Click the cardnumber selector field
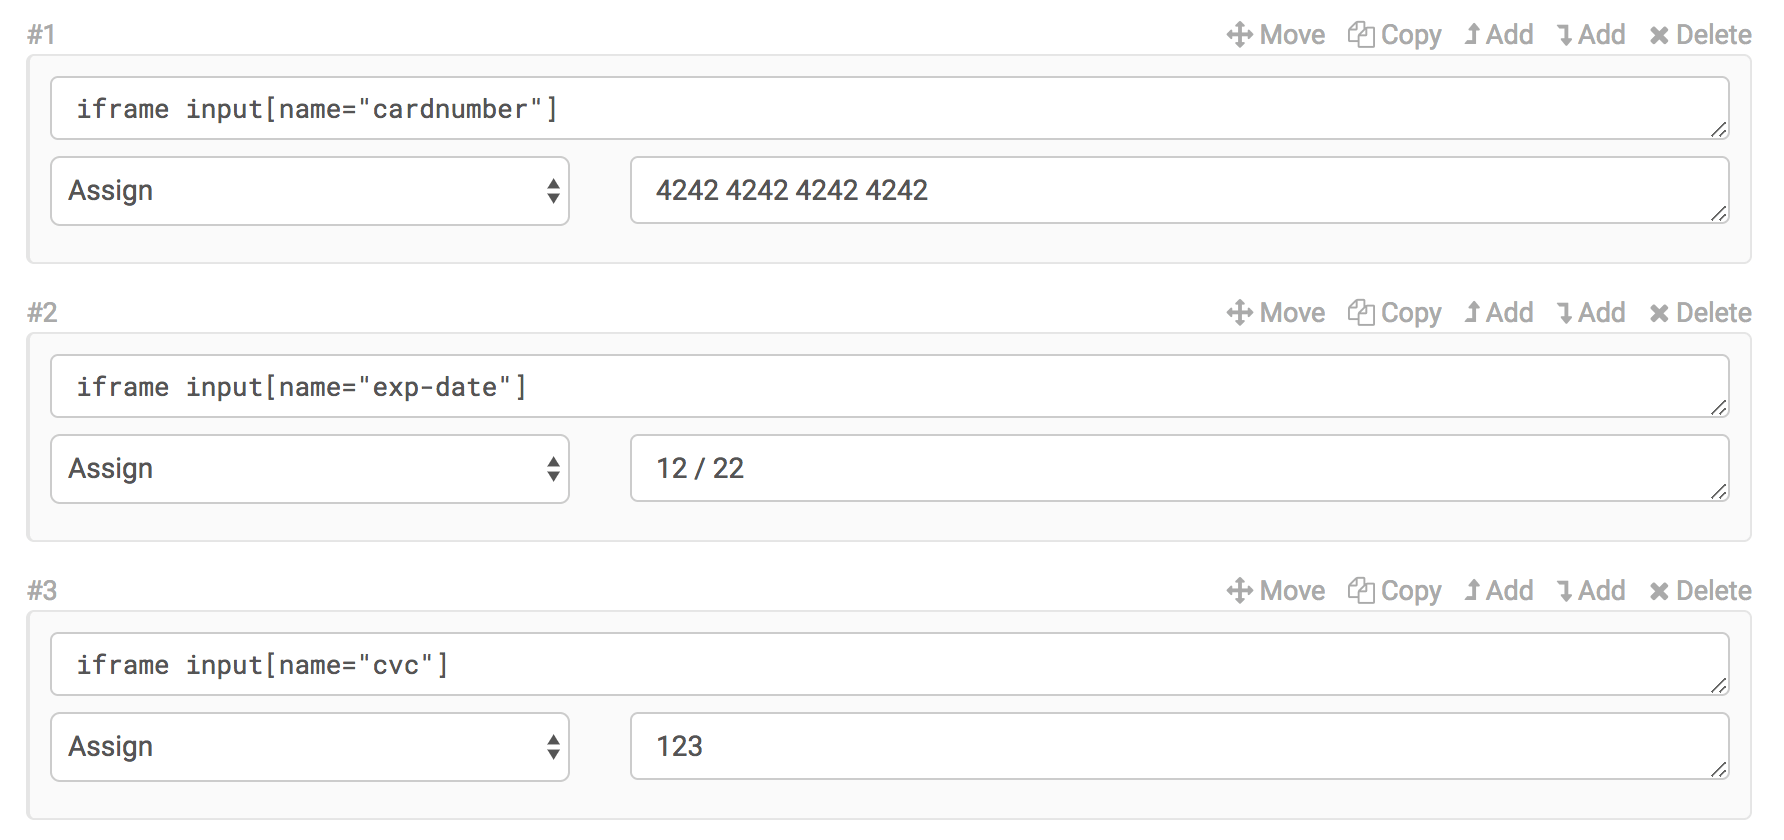The image size is (1784, 840). click(889, 109)
